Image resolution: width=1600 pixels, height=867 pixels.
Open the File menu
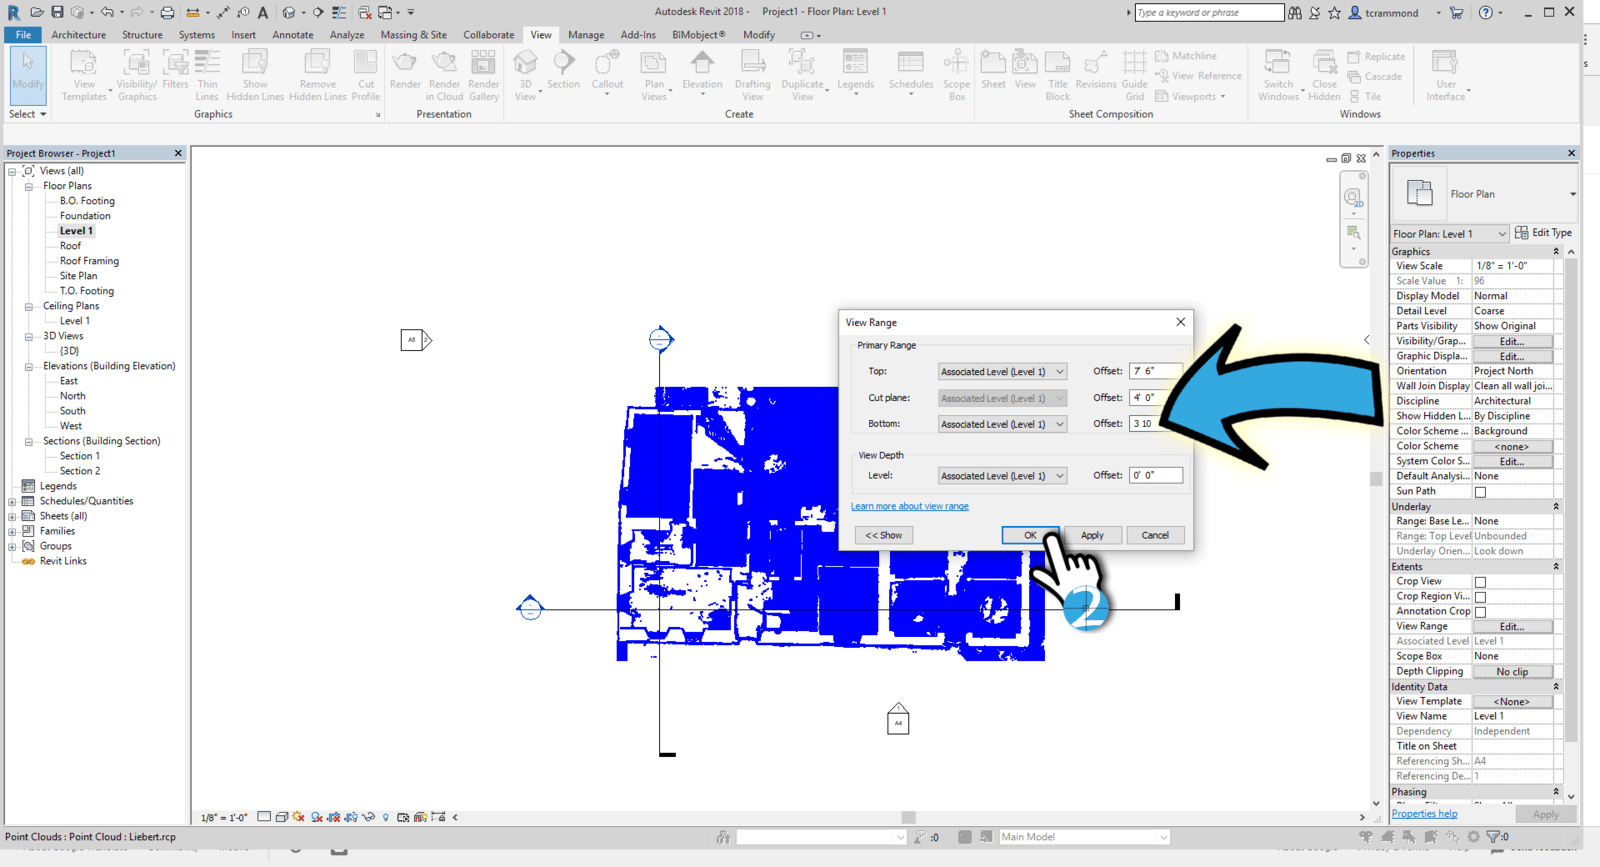pos(23,35)
